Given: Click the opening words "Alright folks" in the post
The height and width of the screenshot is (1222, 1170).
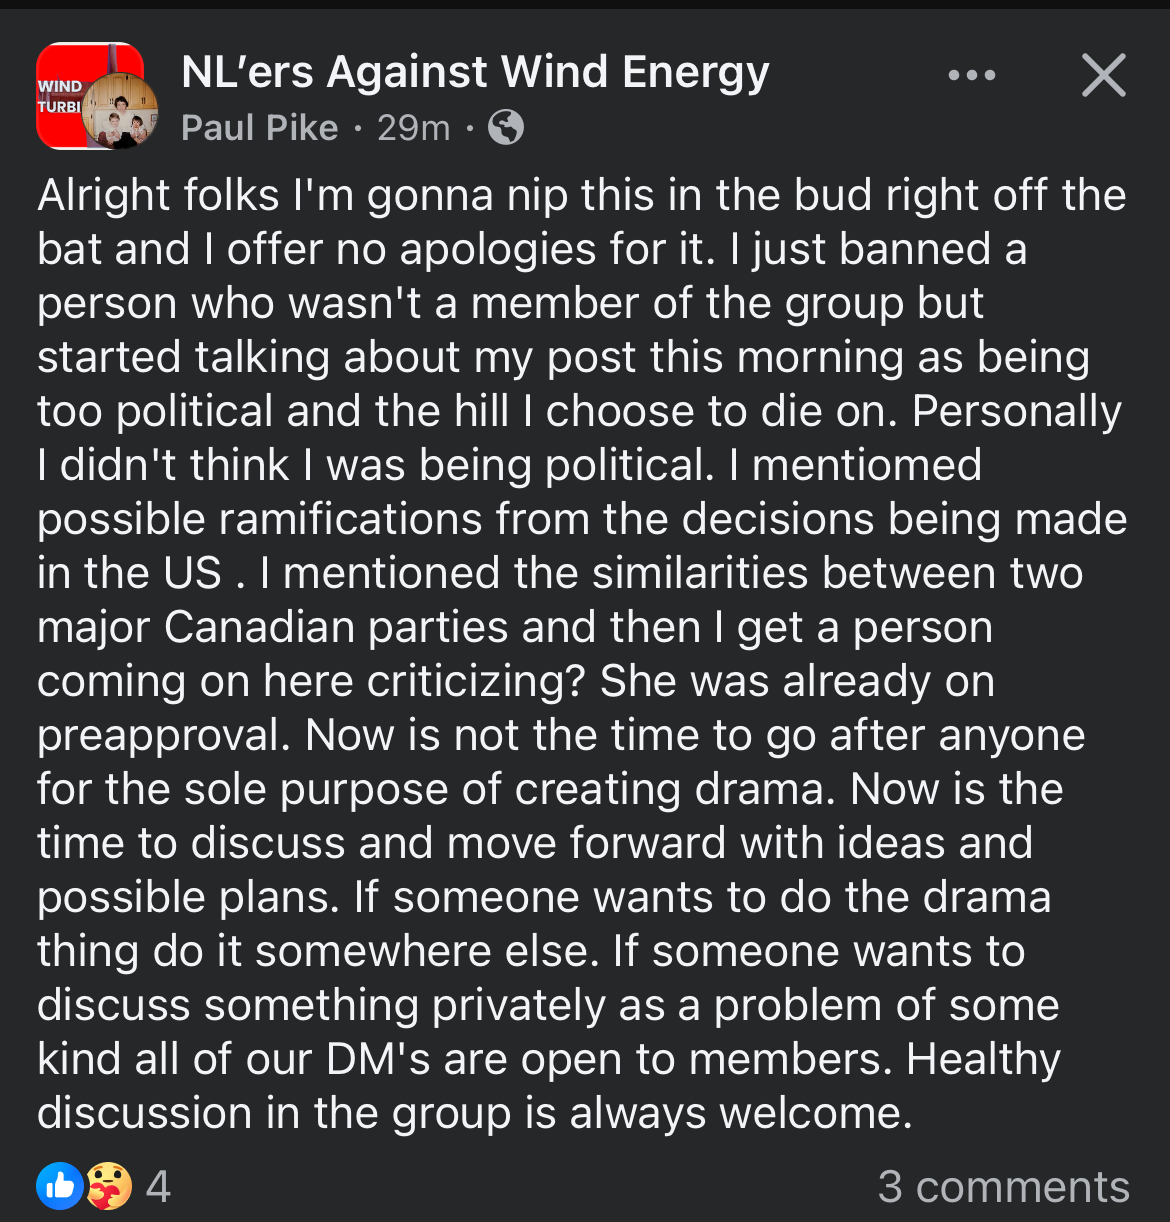Looking at the screenshot, I should [x=158, y=195].
